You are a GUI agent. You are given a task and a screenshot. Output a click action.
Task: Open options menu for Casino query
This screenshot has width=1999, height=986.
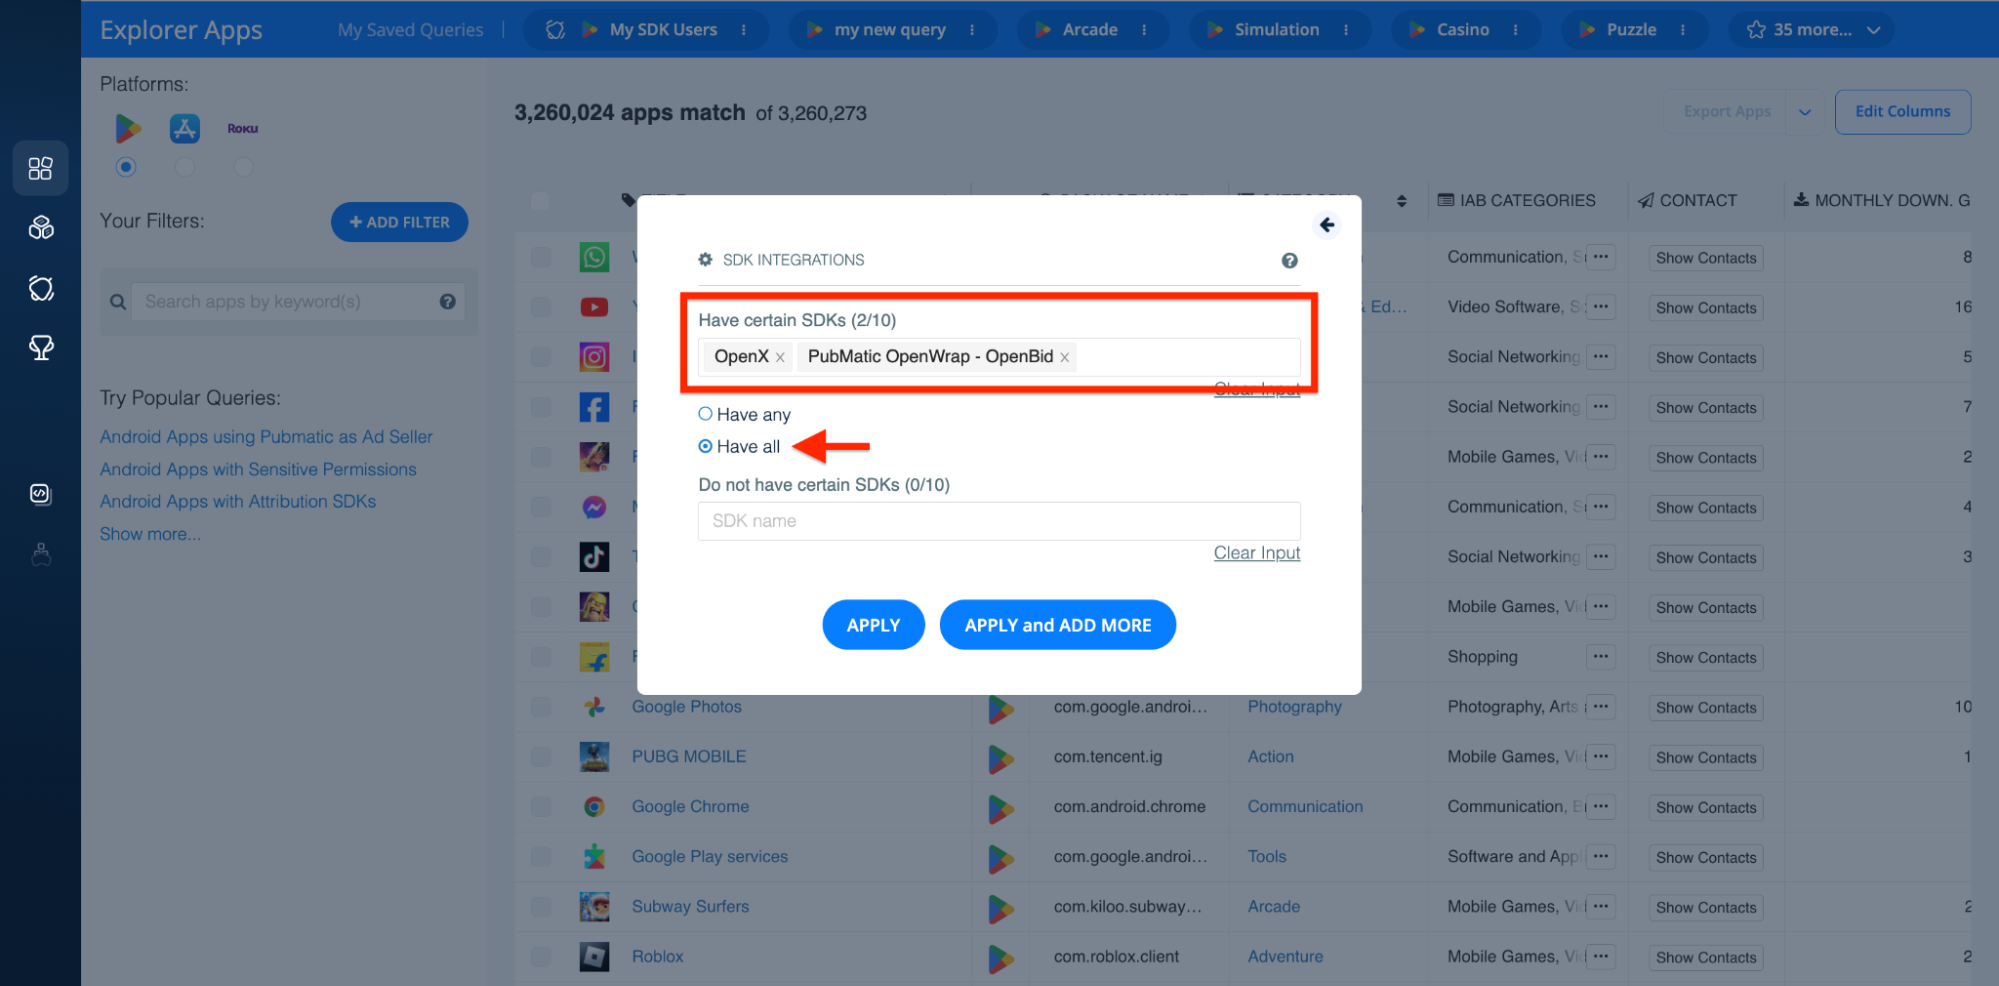[x=1516, y=30]
